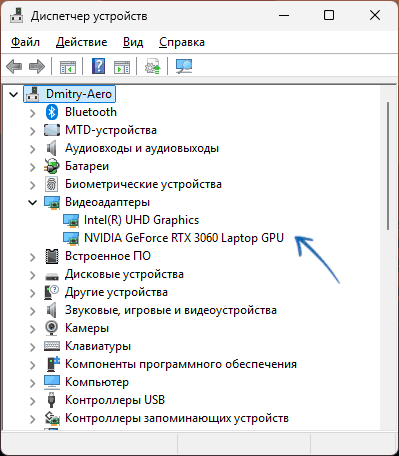This screenshot has width=399, height=456.
Task: Expand the Встроенное ПО category
Action: coord(32,257)
